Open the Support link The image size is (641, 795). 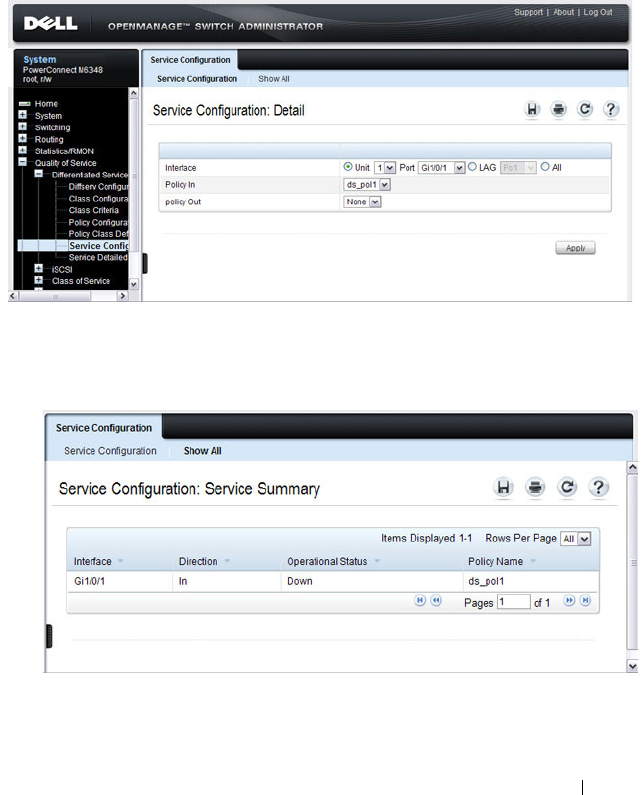coord(528,12)
